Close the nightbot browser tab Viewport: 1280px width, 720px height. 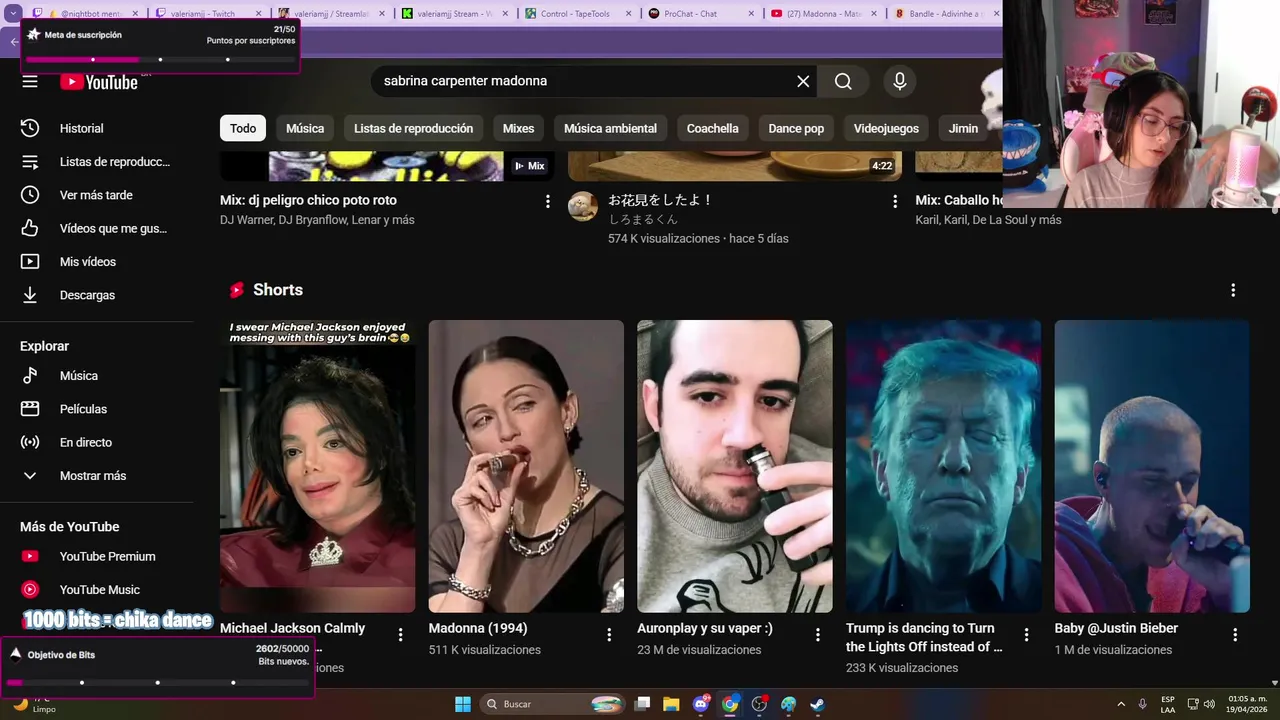pyautogui.click(x=135, y=14)
